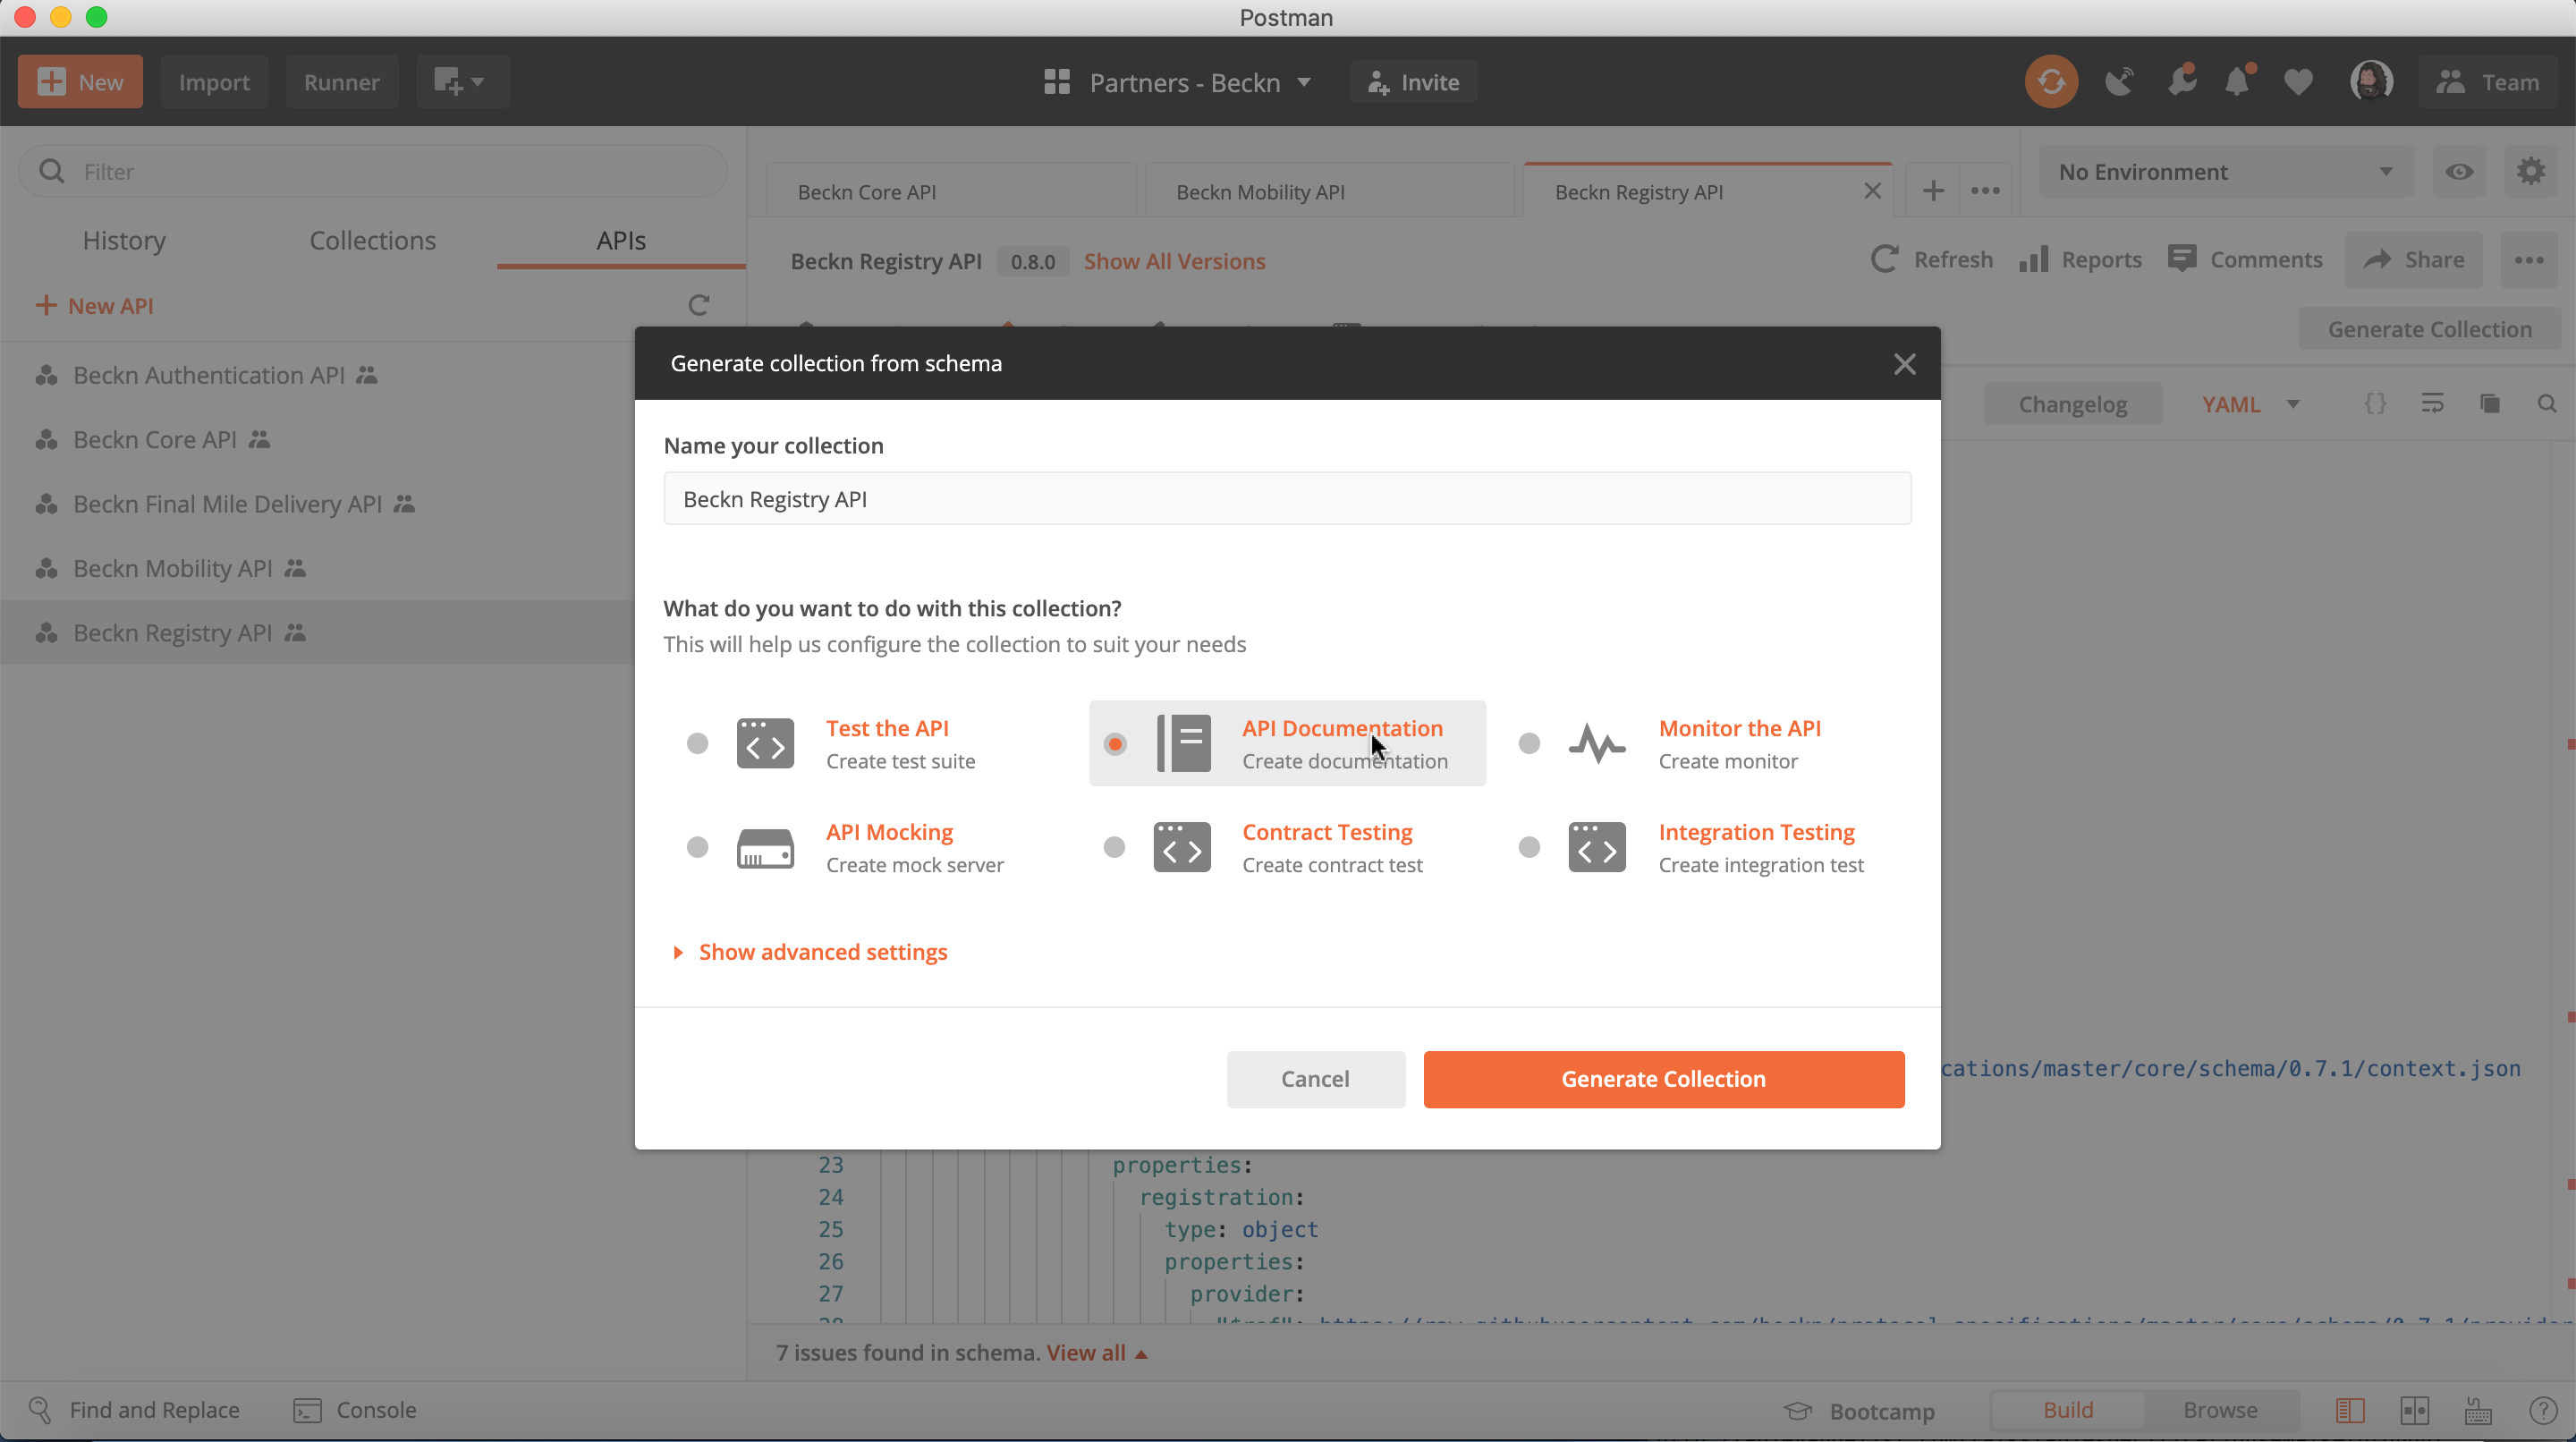This screenshot has width=2576, height=1442.
Task: Open Find and Replace
Action: (x=134, y=1410)
